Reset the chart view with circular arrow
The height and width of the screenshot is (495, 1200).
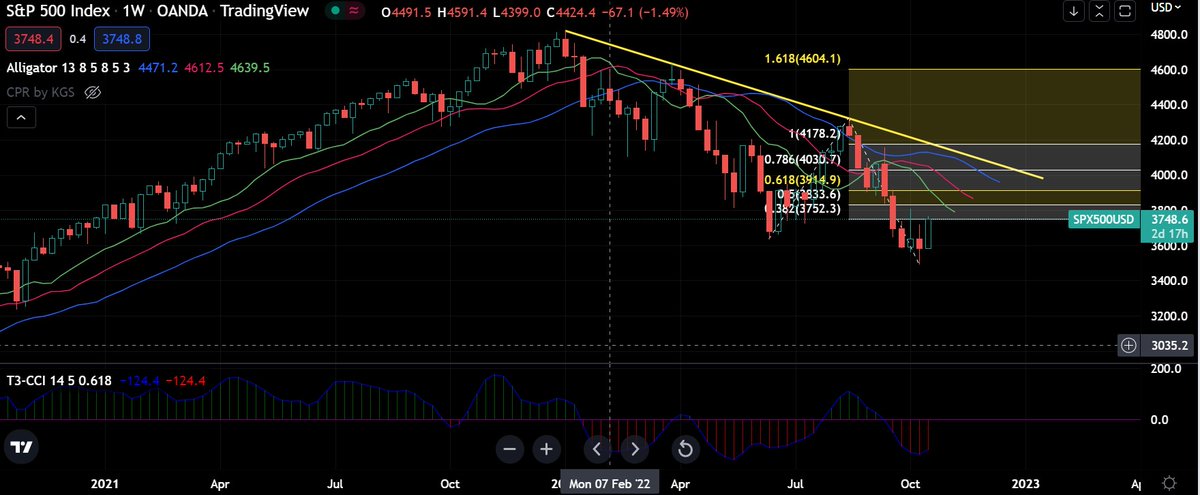point(685,449)
